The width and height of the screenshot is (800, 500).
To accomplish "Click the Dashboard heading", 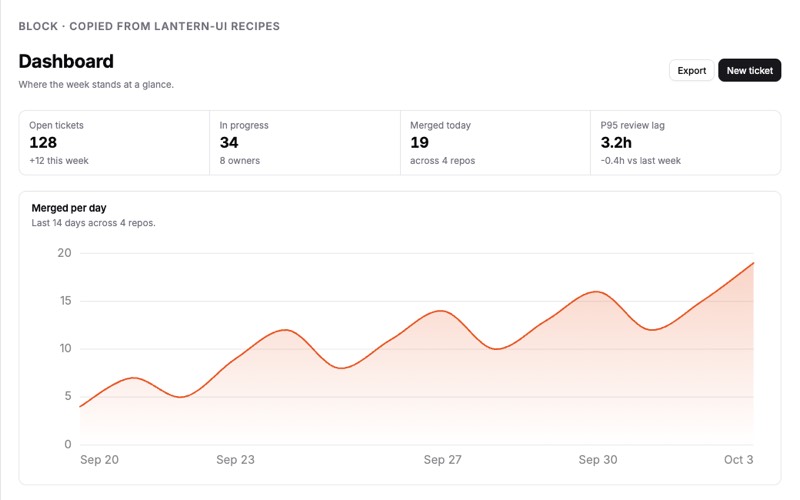I will pyautogui.click(x=66, y=61).
